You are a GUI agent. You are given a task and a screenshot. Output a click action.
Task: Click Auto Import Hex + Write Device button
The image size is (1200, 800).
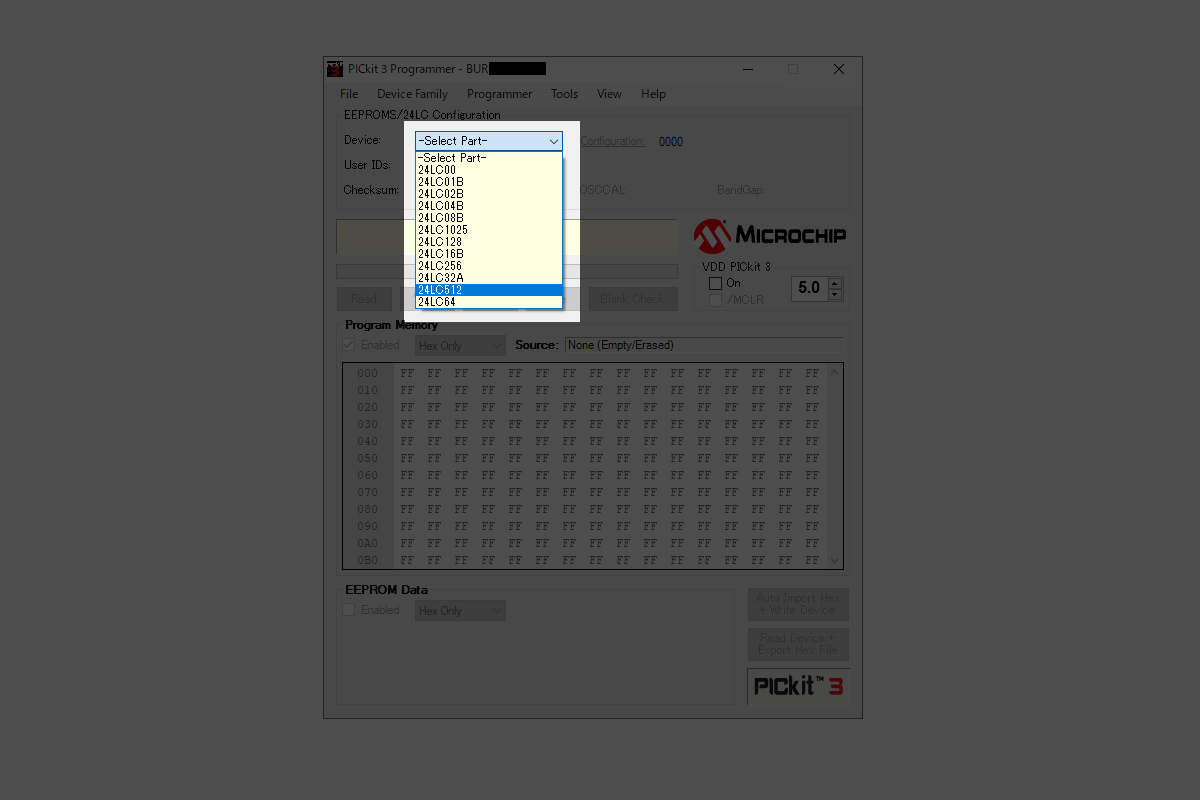tap(797, 604)
